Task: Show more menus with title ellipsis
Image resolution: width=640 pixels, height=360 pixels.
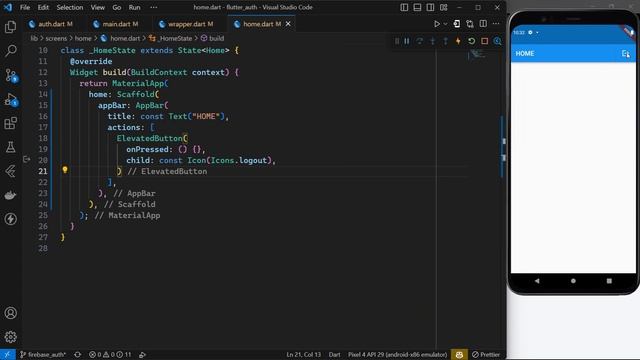Action: tap(153, 7)
